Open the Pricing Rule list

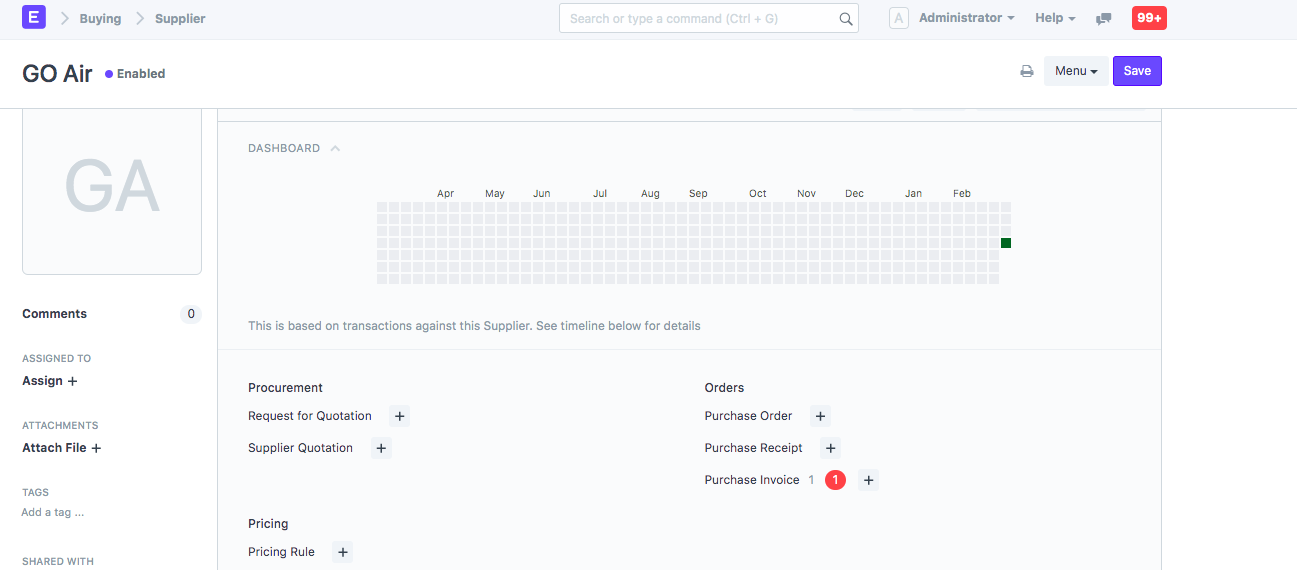pos(281,552)
